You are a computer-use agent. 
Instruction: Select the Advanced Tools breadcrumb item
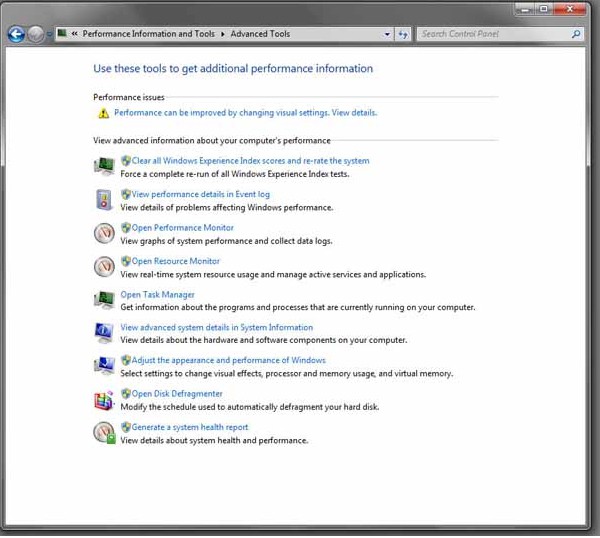pyautogui.click(x=260, y=34)
